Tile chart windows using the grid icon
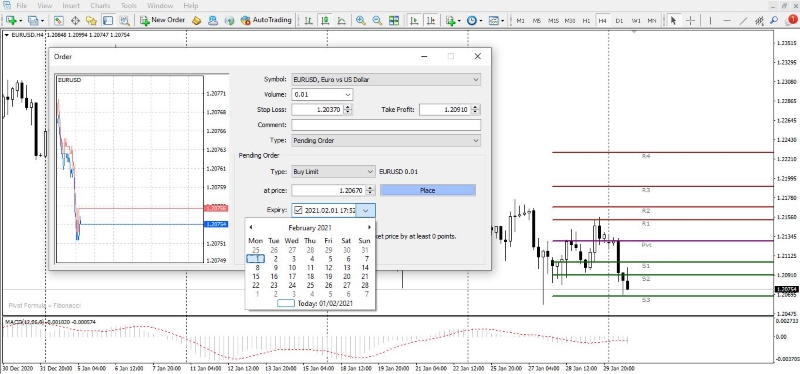This screenshot has width=800, height=374. [393, 20]
